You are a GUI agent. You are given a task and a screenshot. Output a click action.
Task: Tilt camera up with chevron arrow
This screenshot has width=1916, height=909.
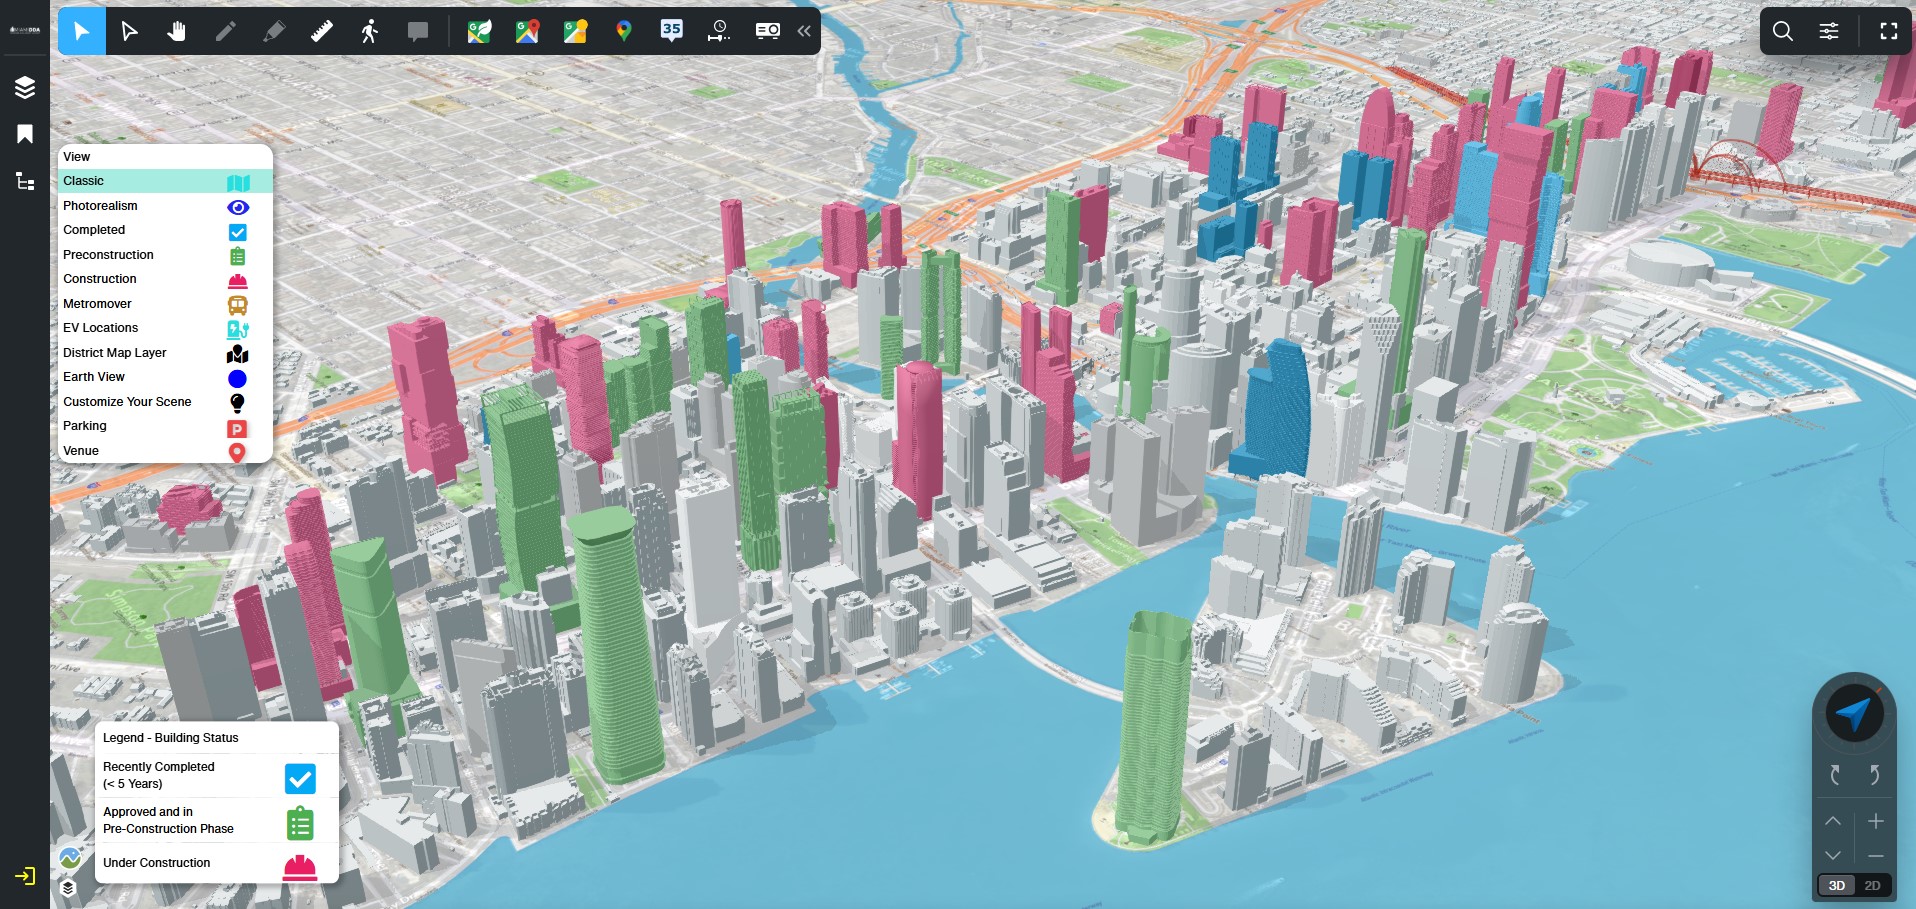click(1832, 821)
